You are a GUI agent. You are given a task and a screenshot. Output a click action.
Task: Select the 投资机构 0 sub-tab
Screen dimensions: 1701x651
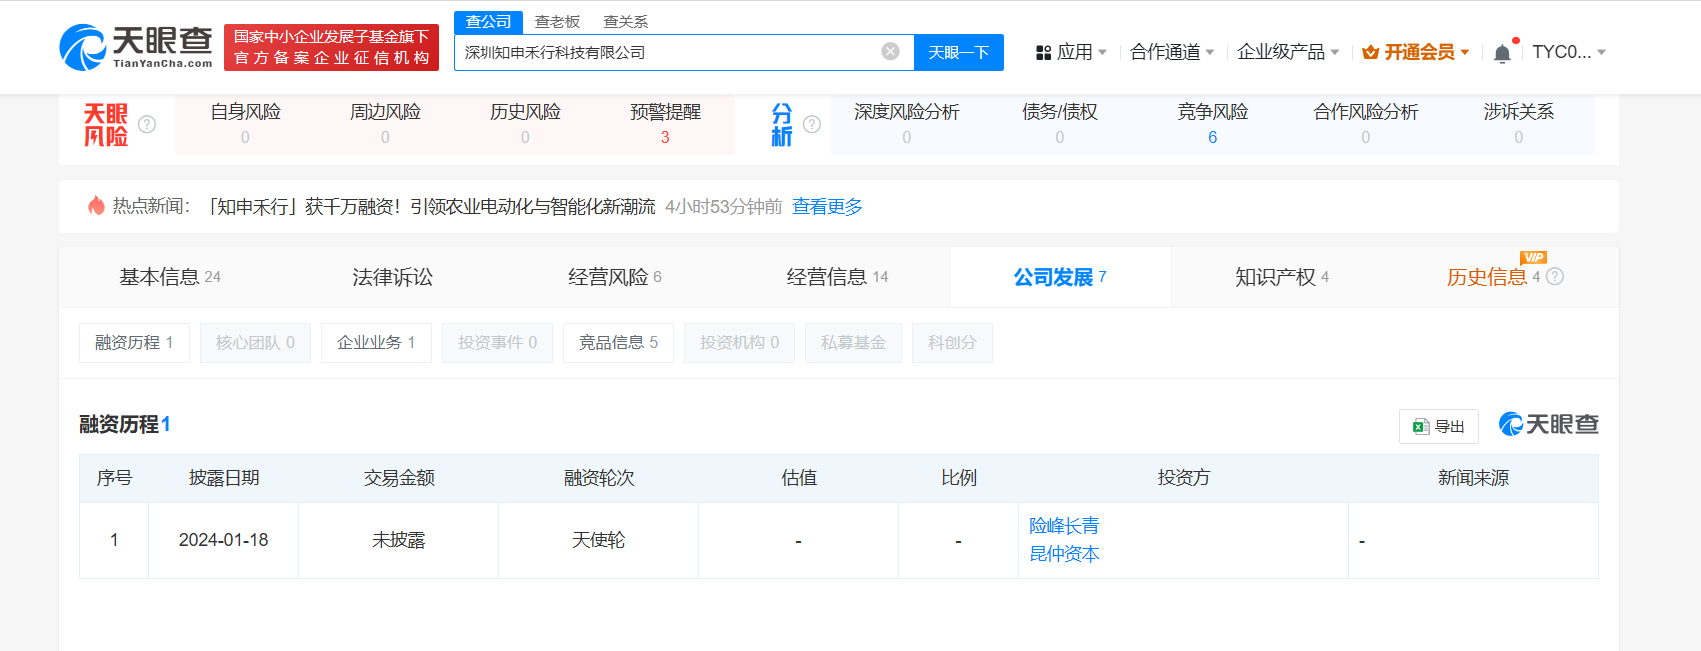click(x=739, y=343)
